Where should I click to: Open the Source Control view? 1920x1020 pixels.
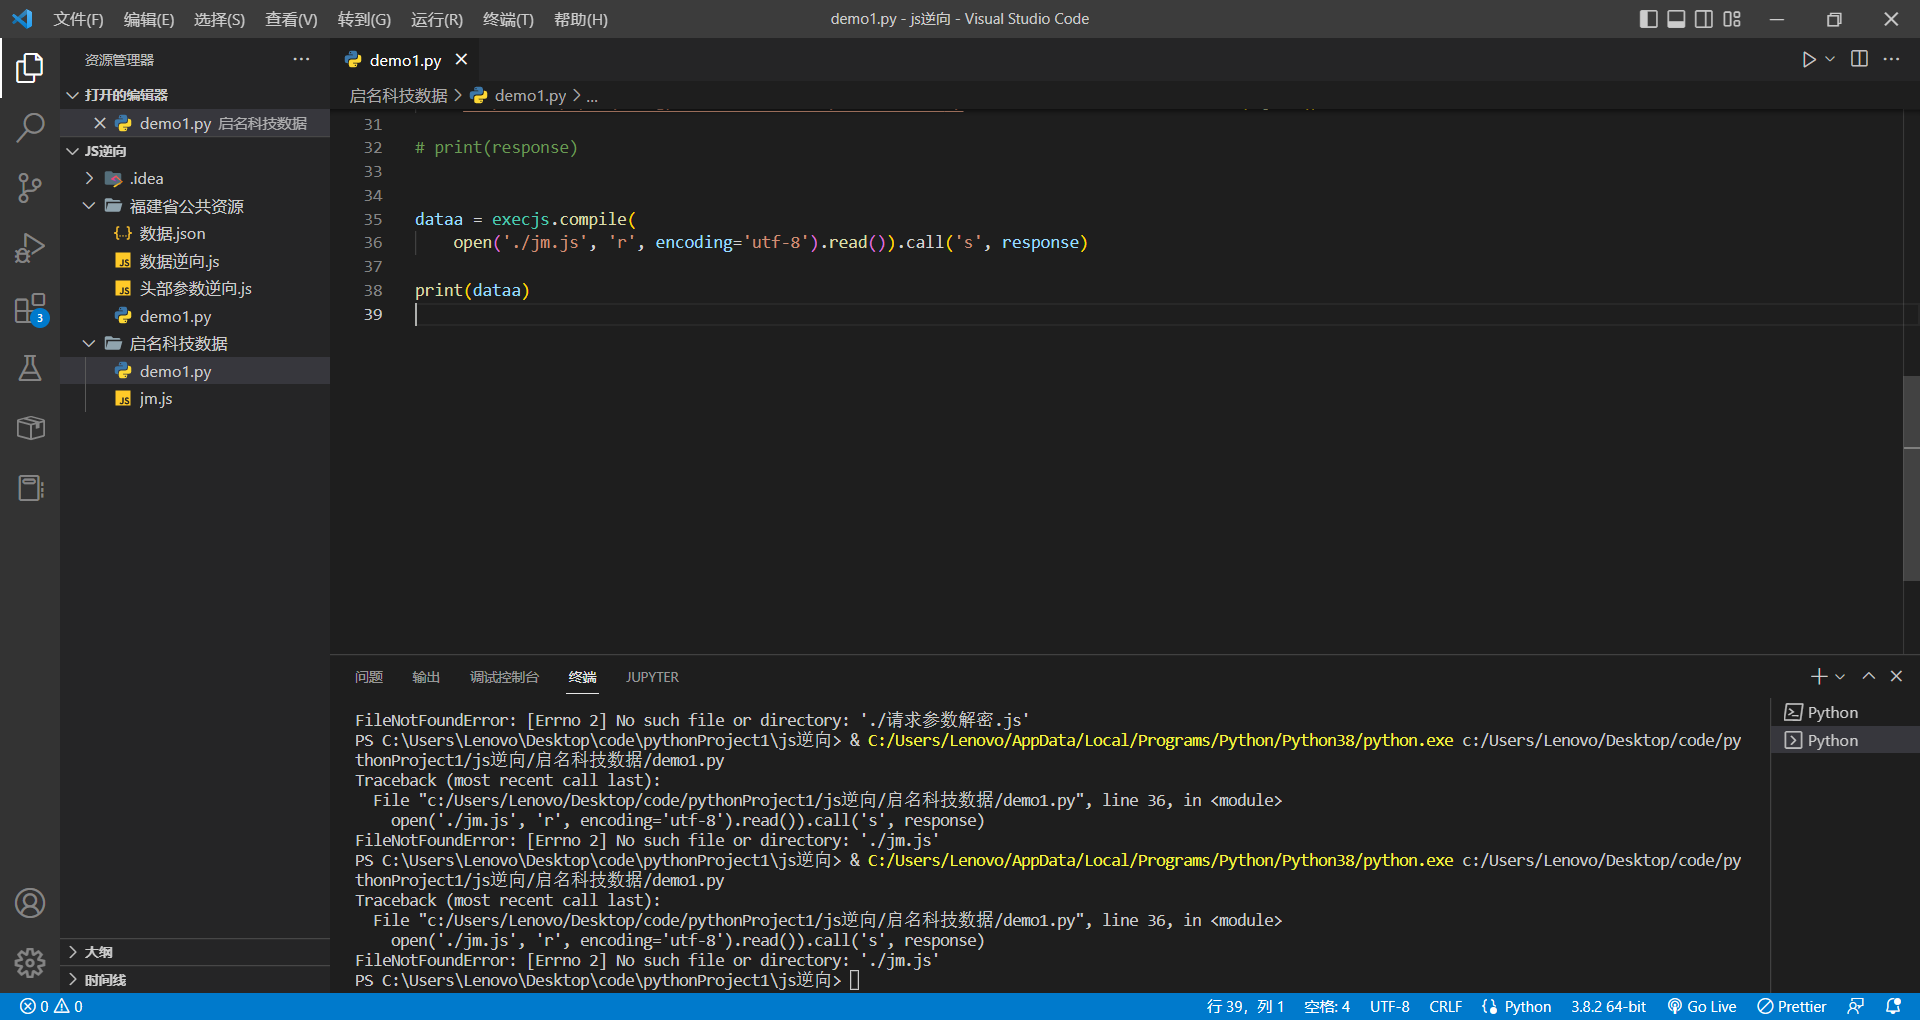coord(30,187)
